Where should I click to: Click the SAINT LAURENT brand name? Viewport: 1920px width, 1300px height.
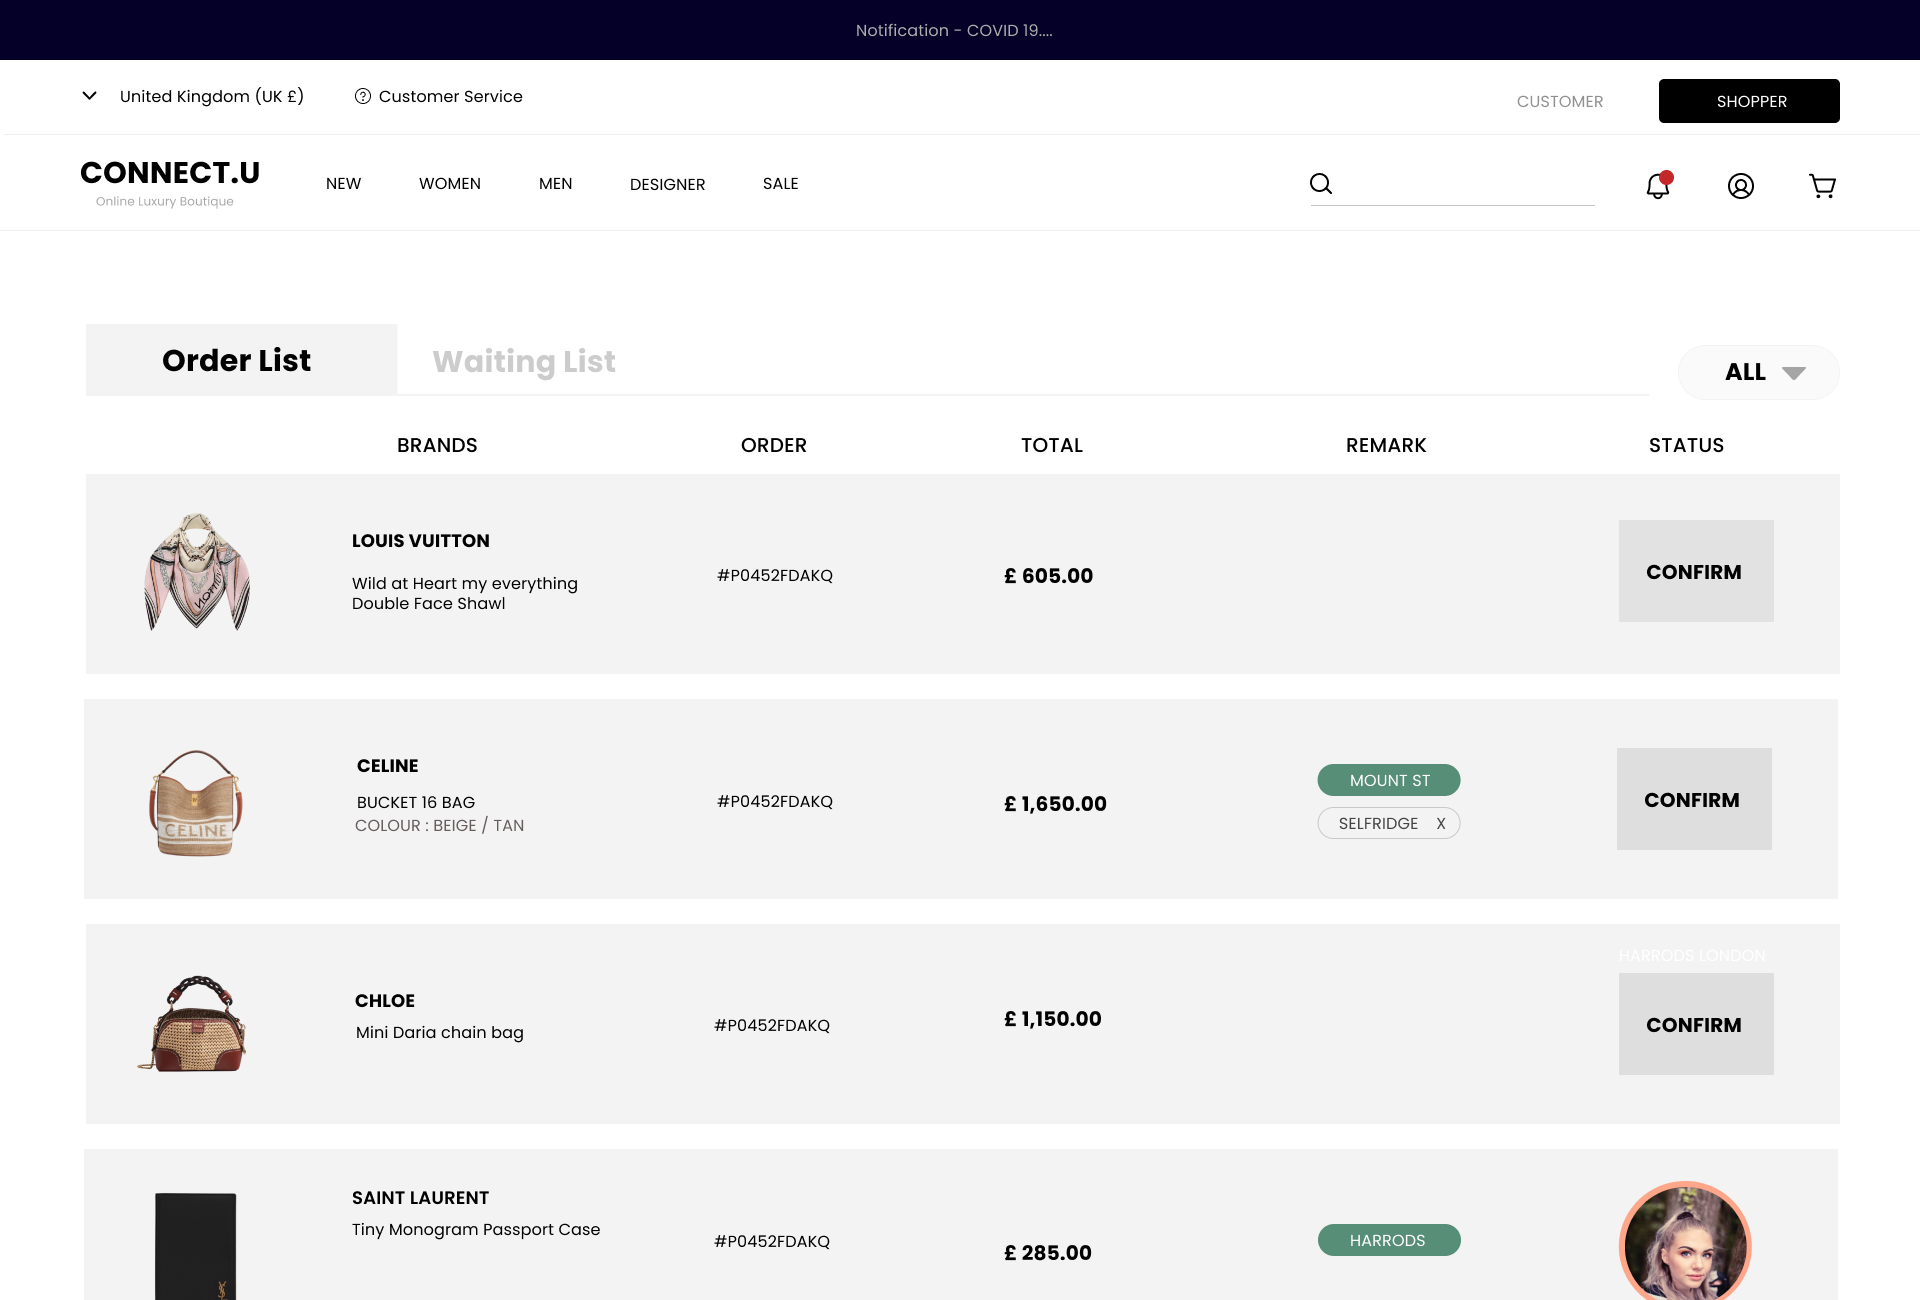(x=421, y=1198)
